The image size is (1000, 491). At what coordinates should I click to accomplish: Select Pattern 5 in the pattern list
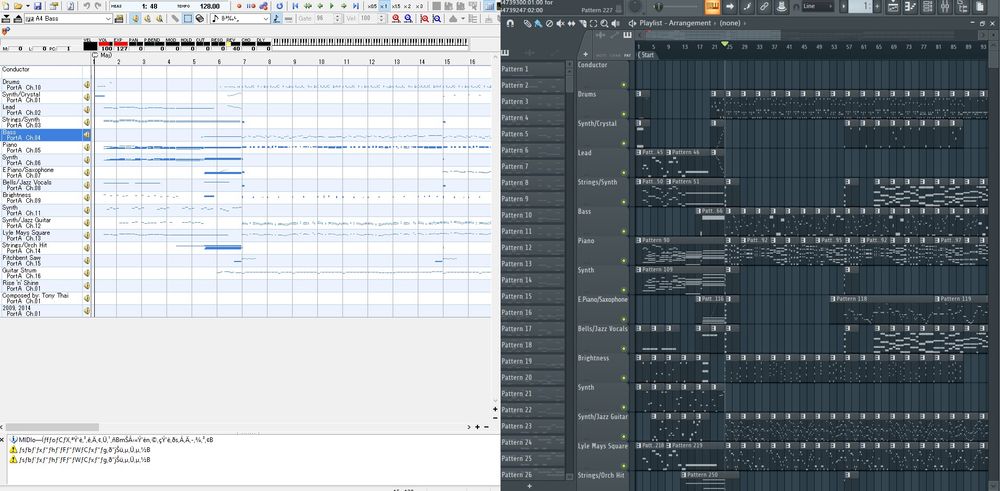[532, 135]
